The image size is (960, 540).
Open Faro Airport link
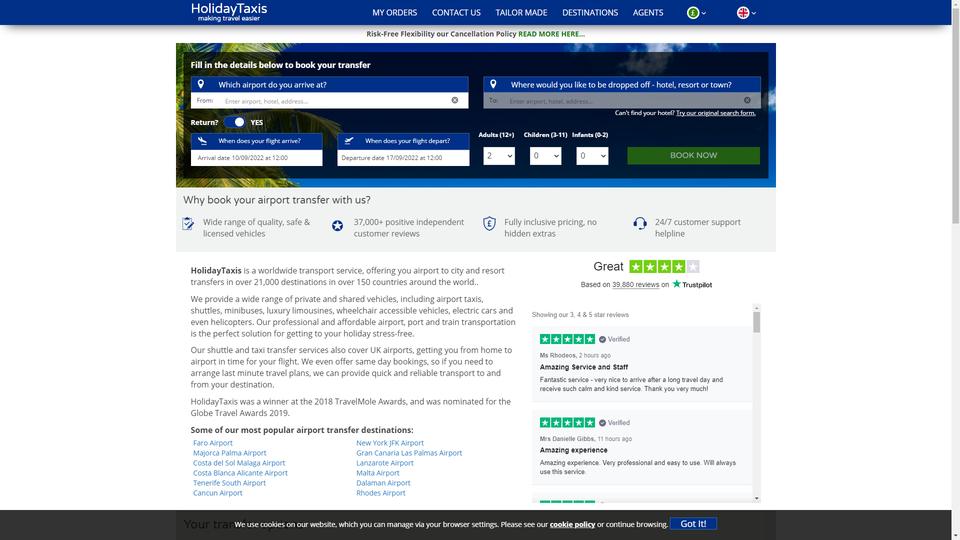tap(212, 443)
